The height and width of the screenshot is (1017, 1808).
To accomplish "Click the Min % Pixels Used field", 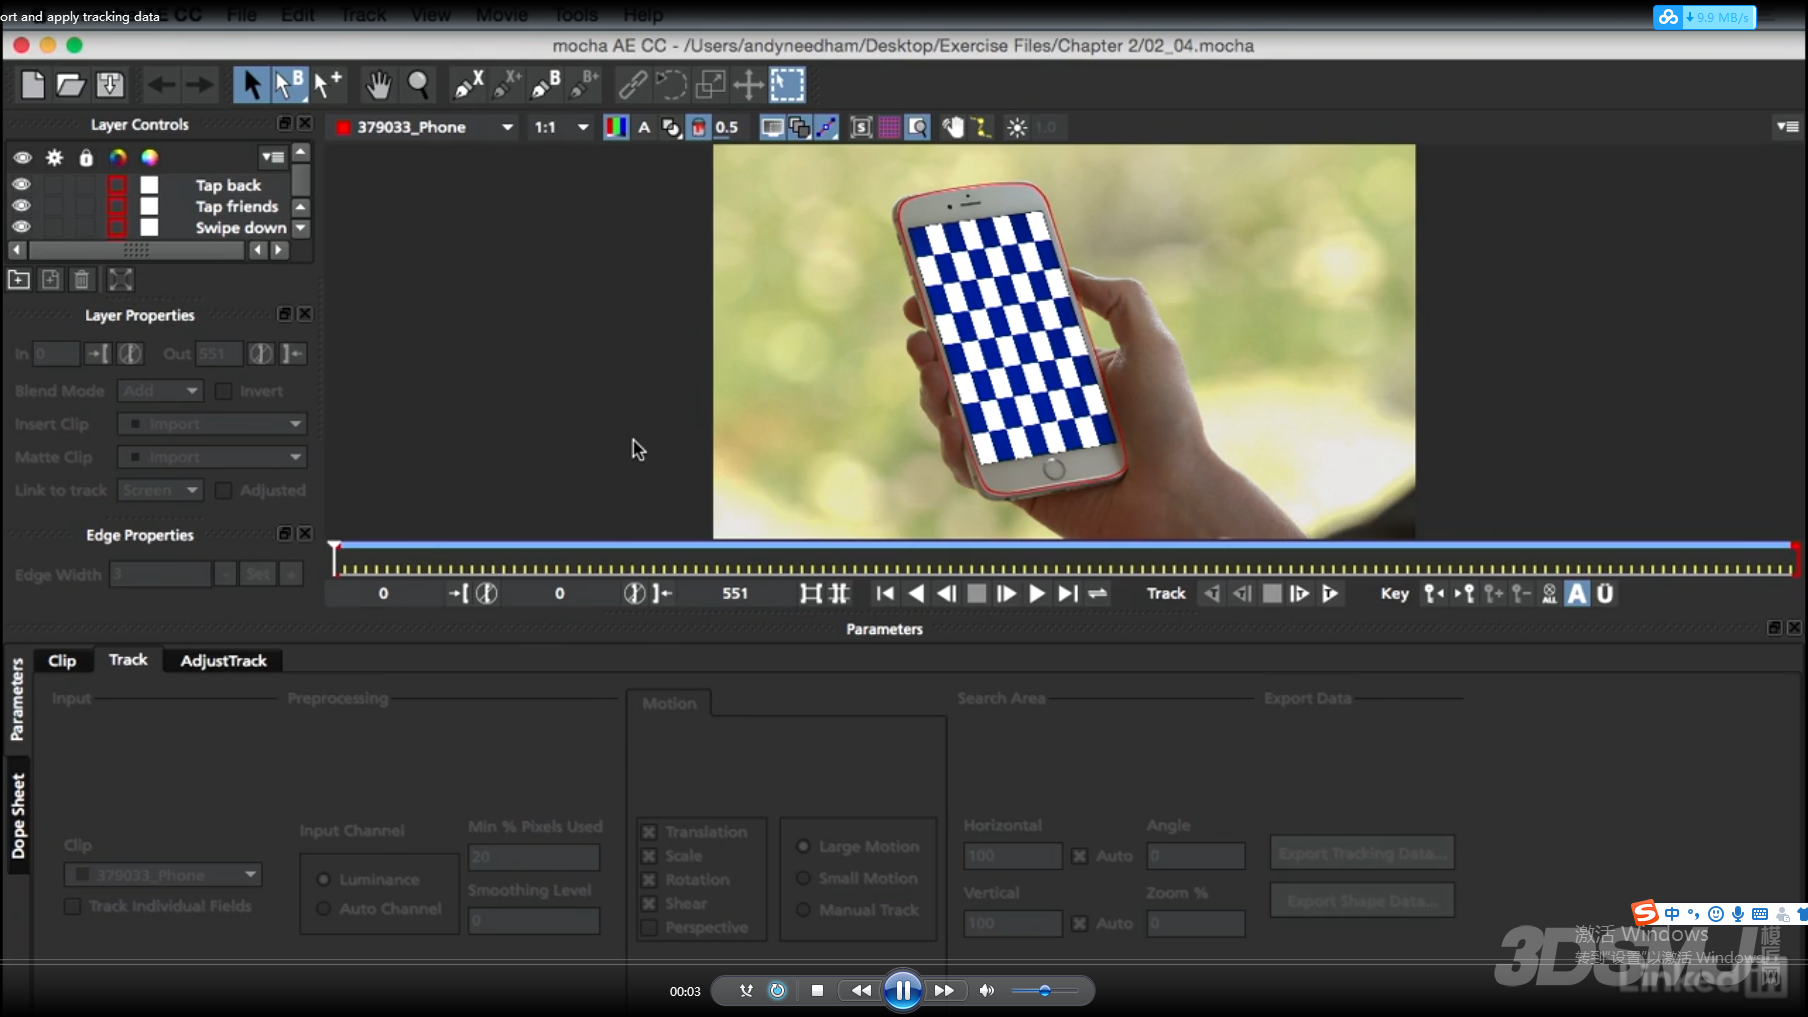I will pos(534,857).
